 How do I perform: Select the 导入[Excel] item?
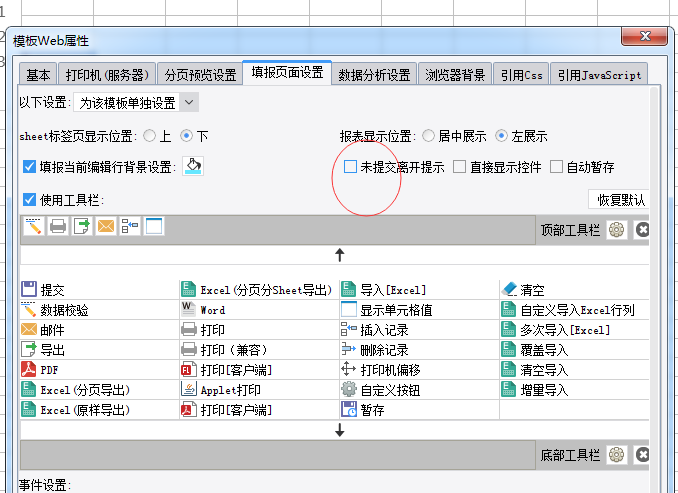pyautogui.click(x=419, y=289)
